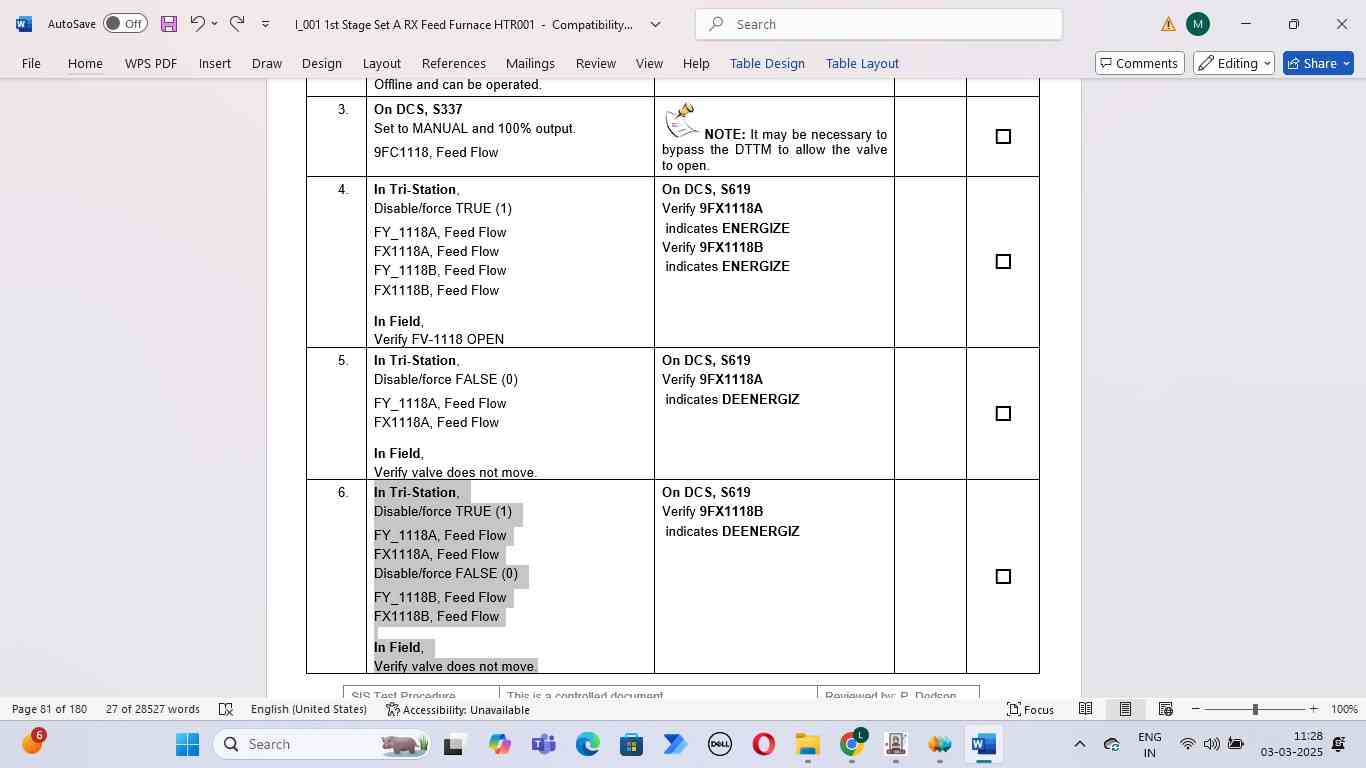Switch to Print Layout view icon
Screen dimensions: 1366x768
(x=1125, y=709)
